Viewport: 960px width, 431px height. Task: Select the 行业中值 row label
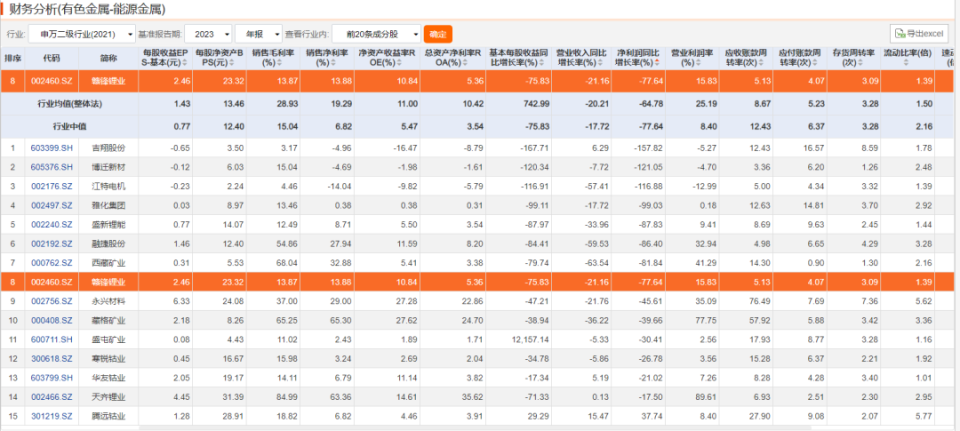[69, 127]
